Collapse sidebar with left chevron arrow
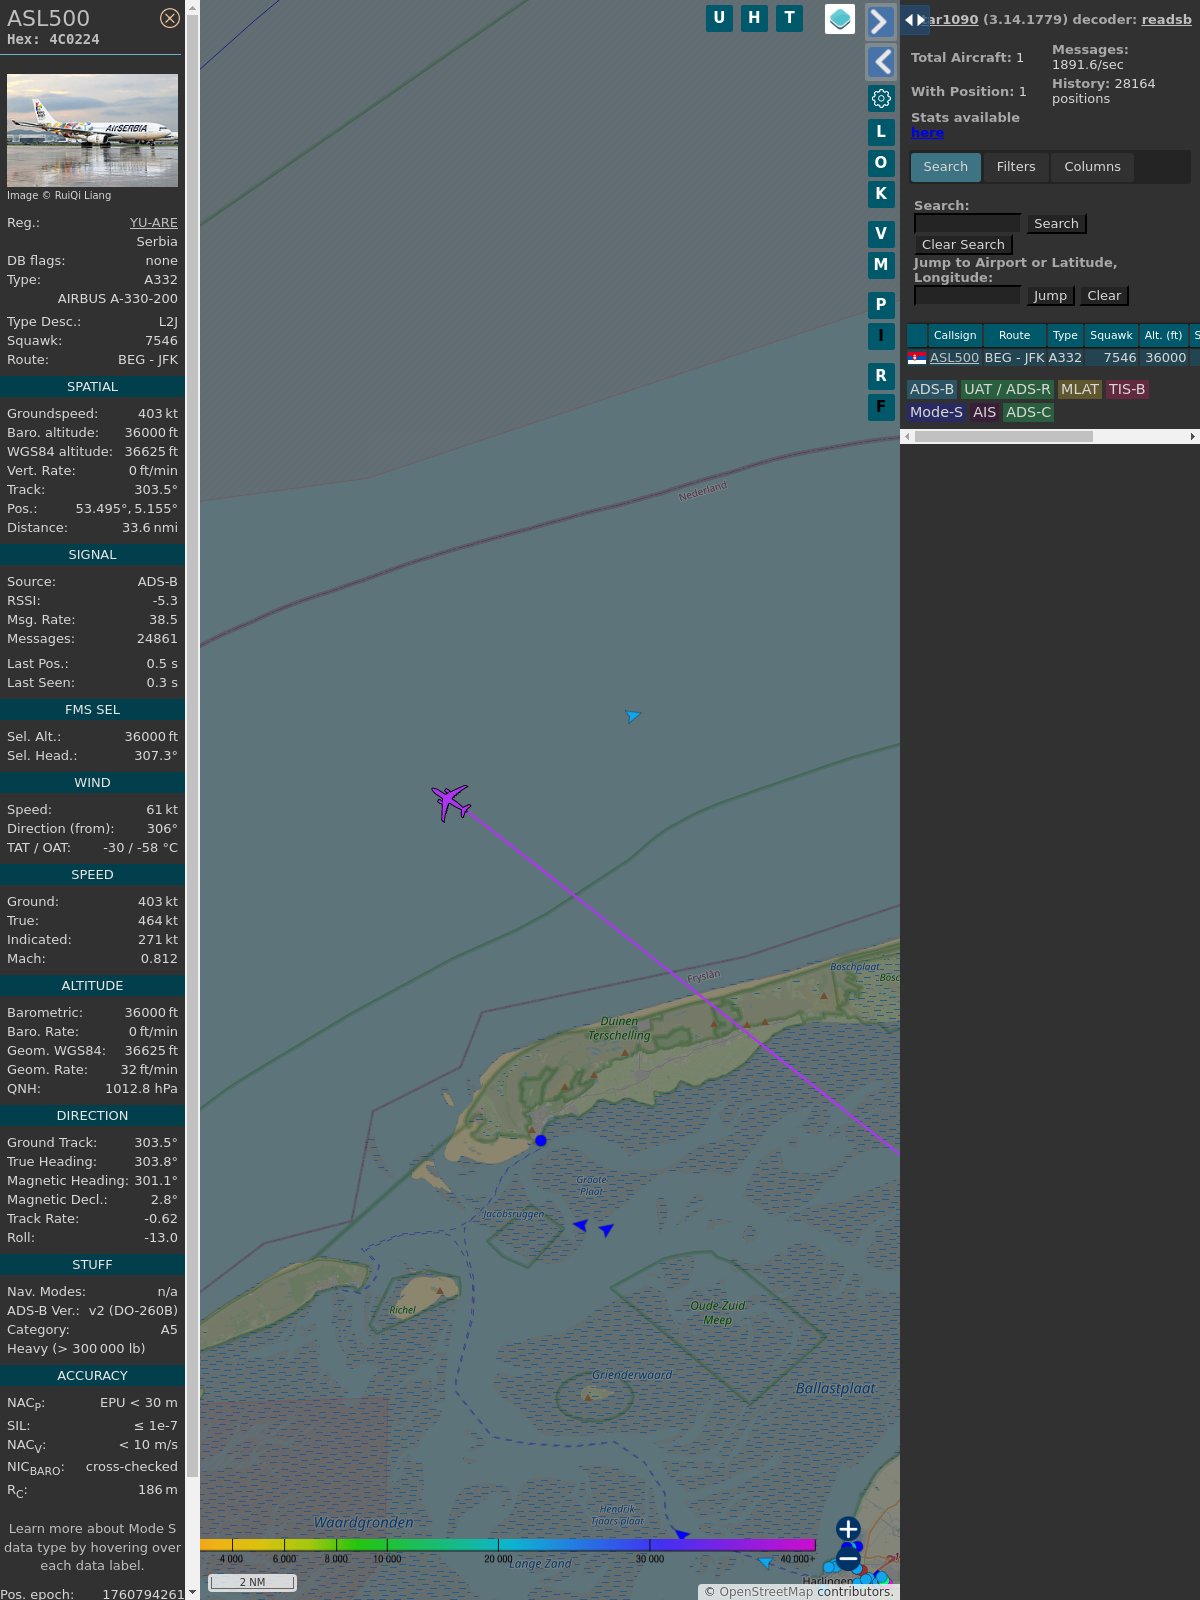 pos(881,62)
